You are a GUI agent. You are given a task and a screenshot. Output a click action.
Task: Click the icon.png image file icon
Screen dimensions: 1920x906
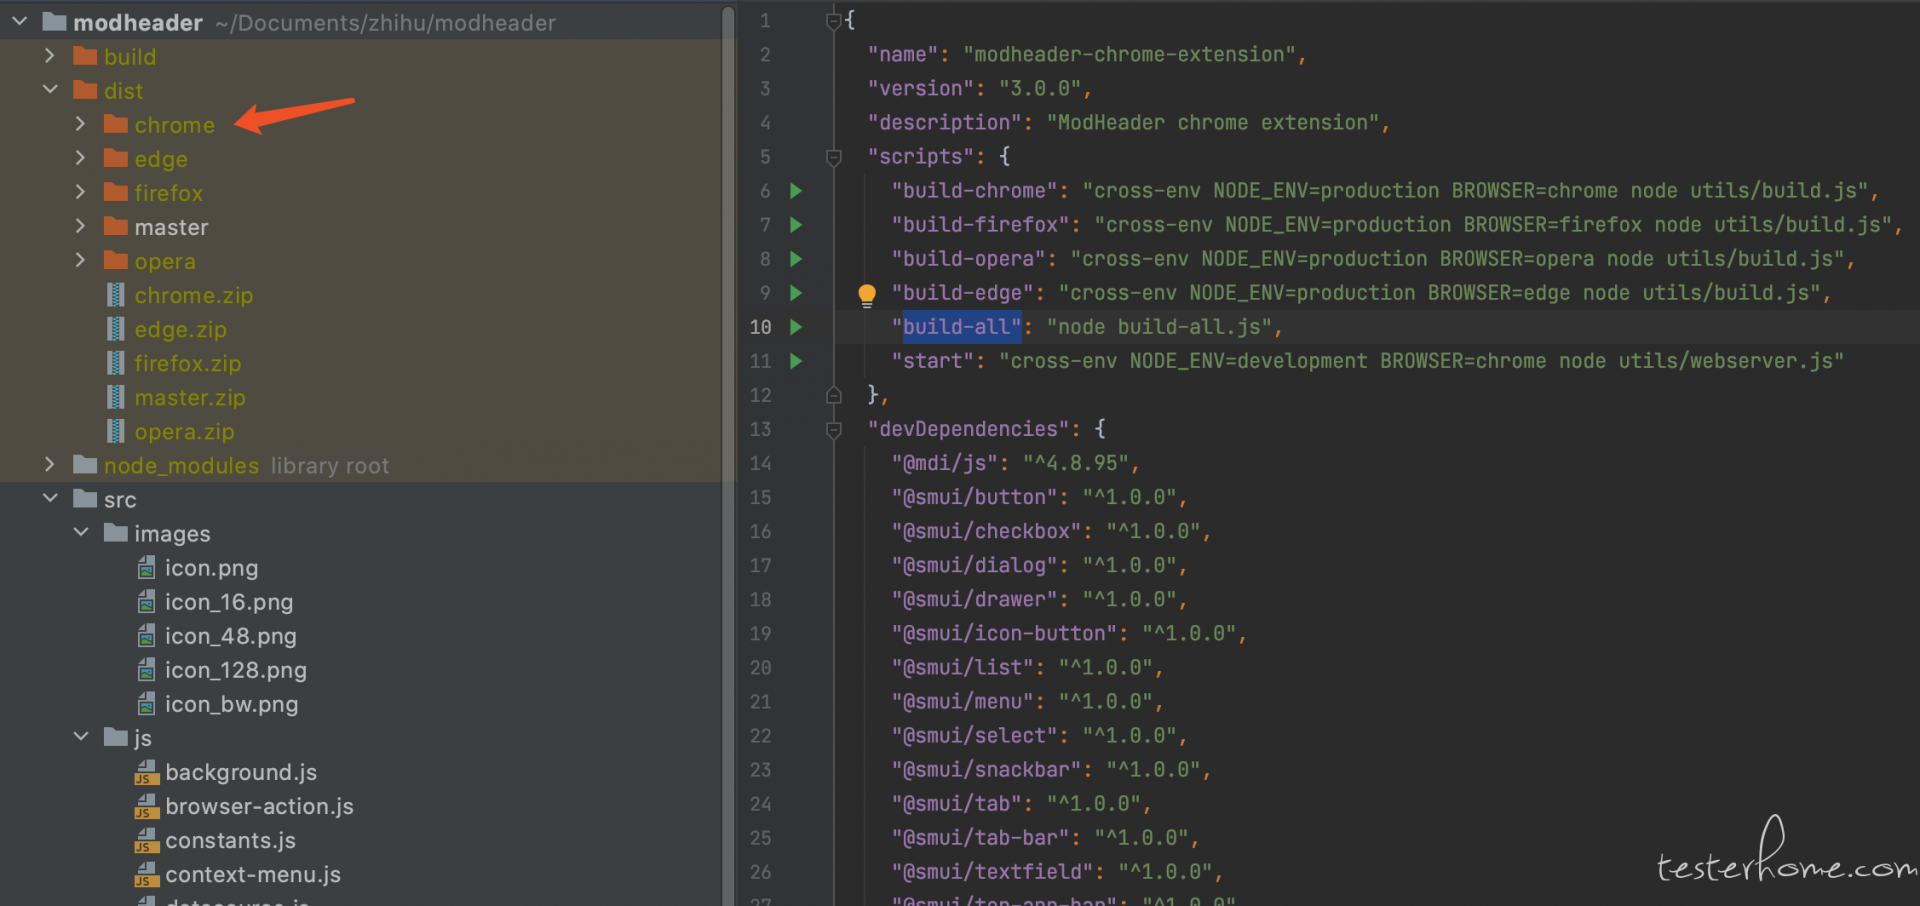[x=146, y=568]
